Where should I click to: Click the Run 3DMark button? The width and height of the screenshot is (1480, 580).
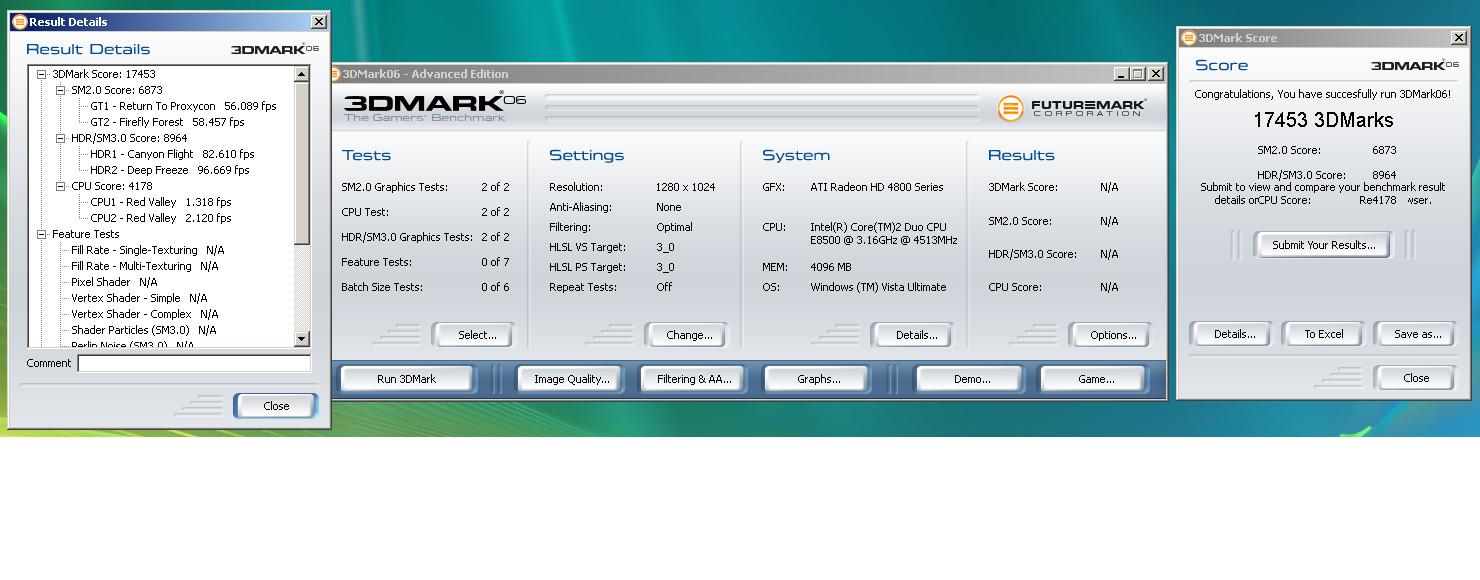[x=407, y=379]
